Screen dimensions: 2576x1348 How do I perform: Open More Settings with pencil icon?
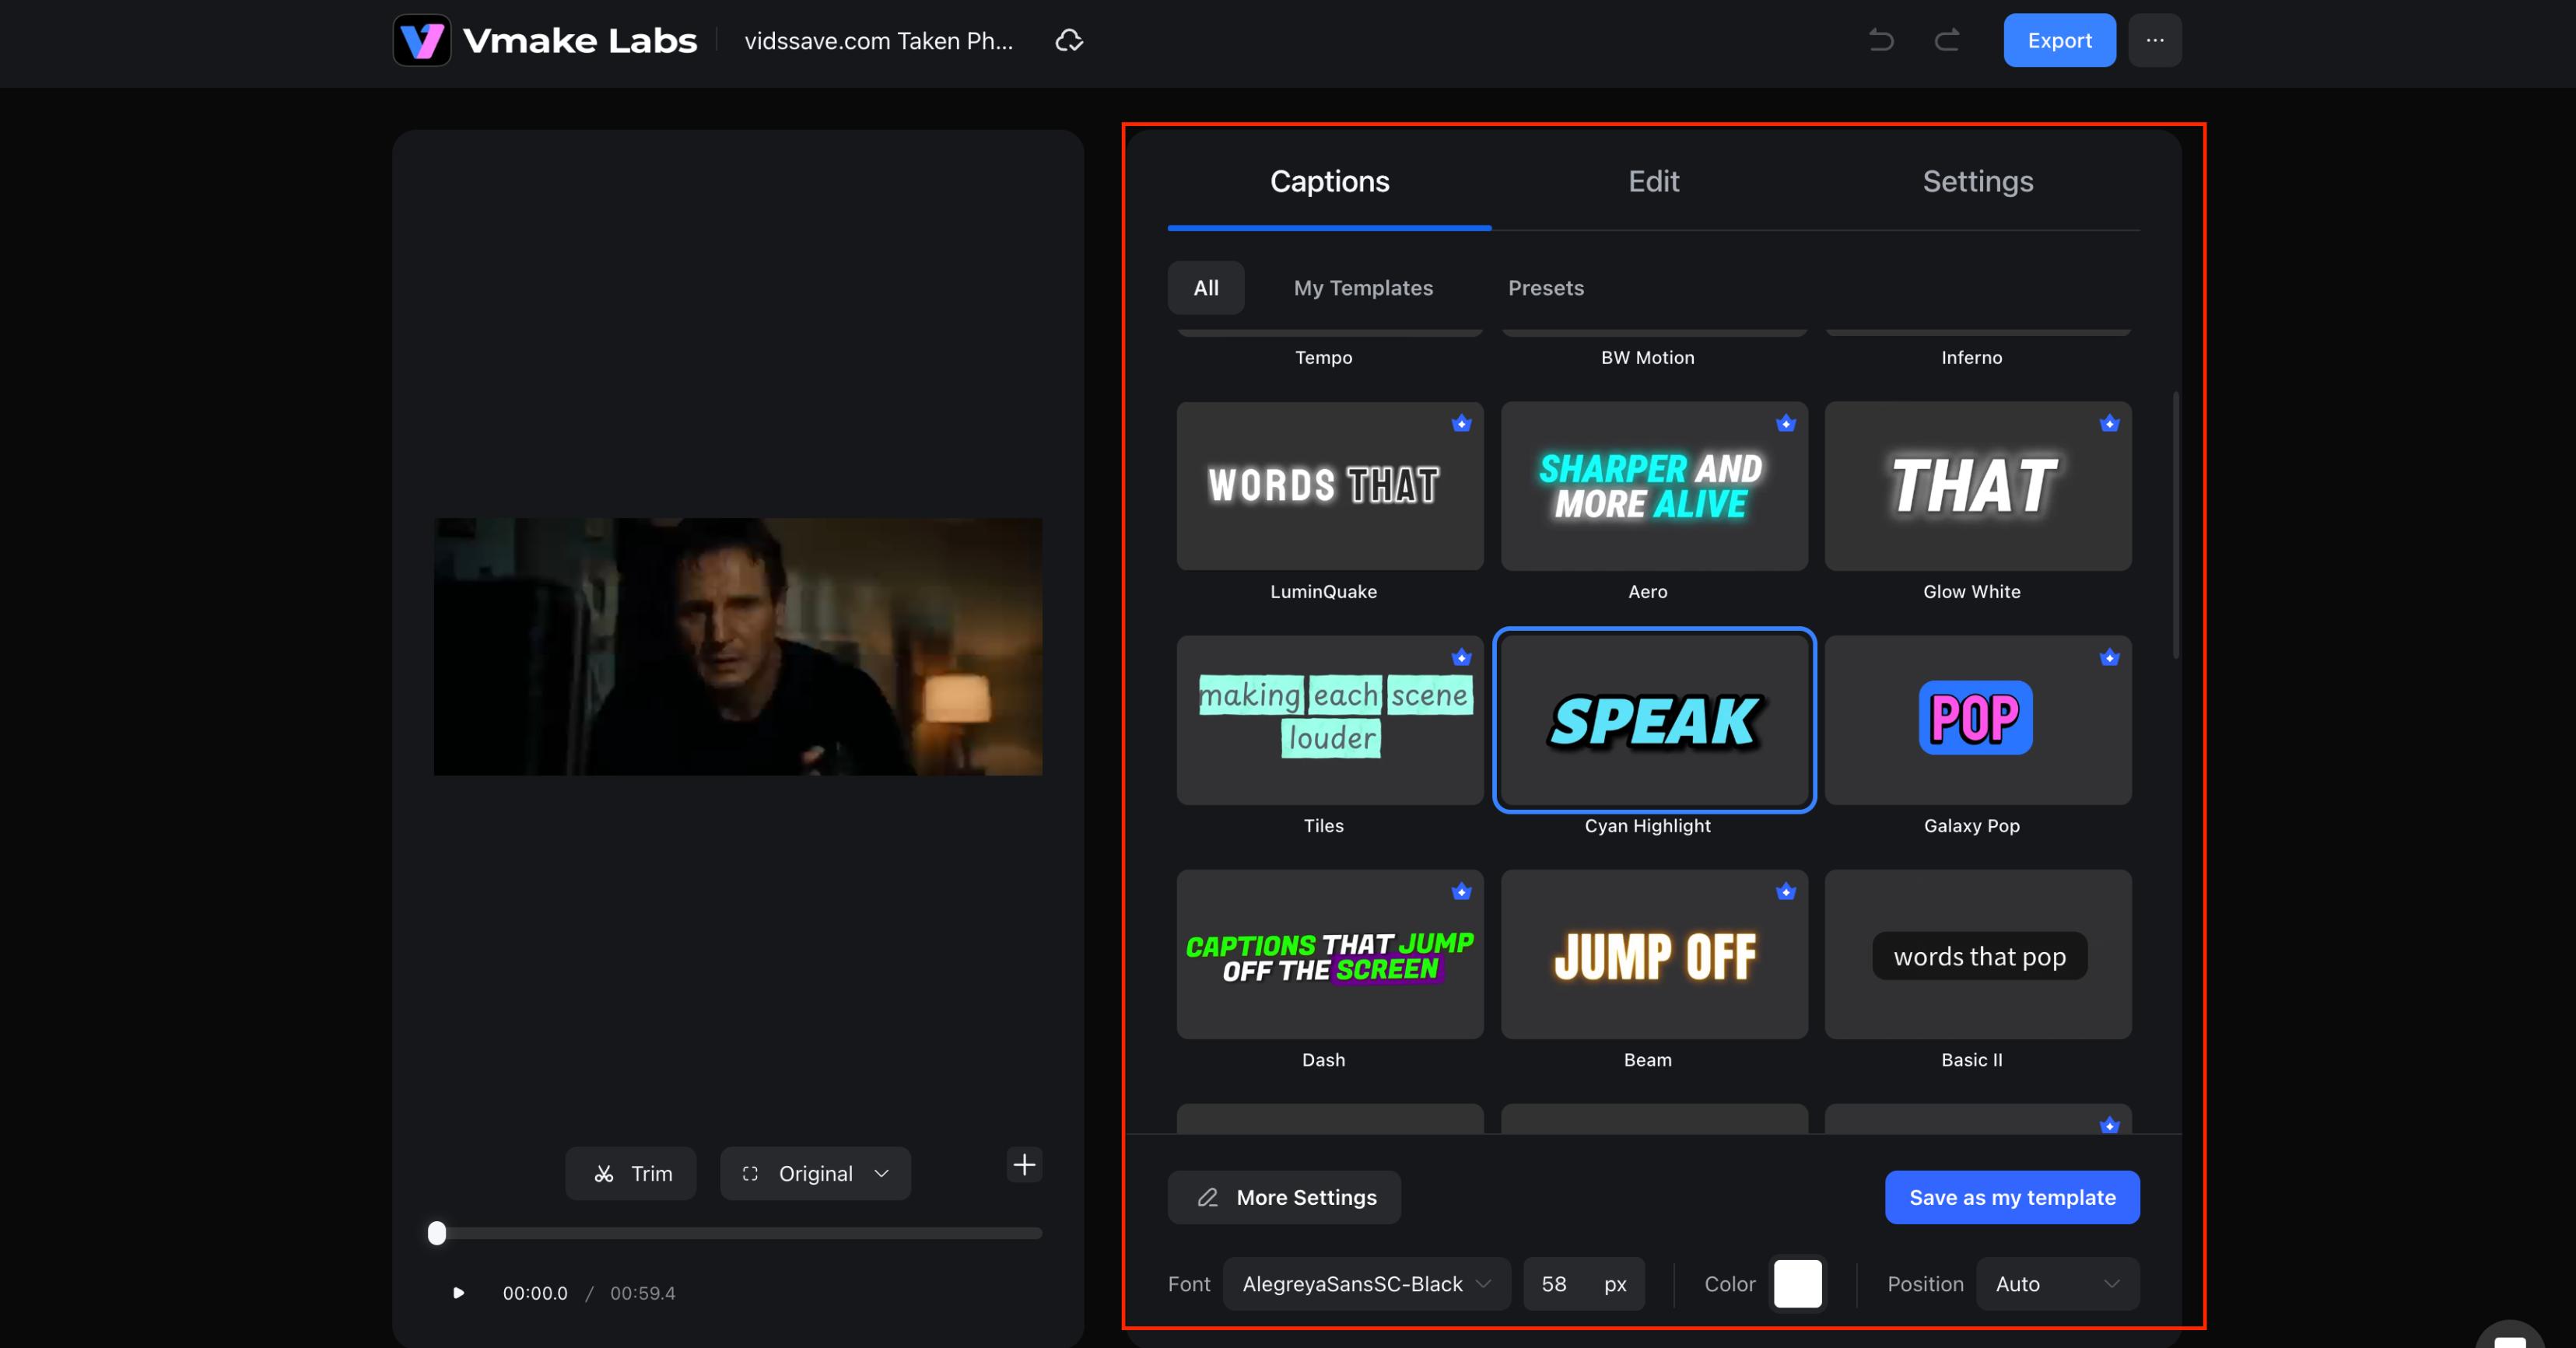tap(1285, 1197)
